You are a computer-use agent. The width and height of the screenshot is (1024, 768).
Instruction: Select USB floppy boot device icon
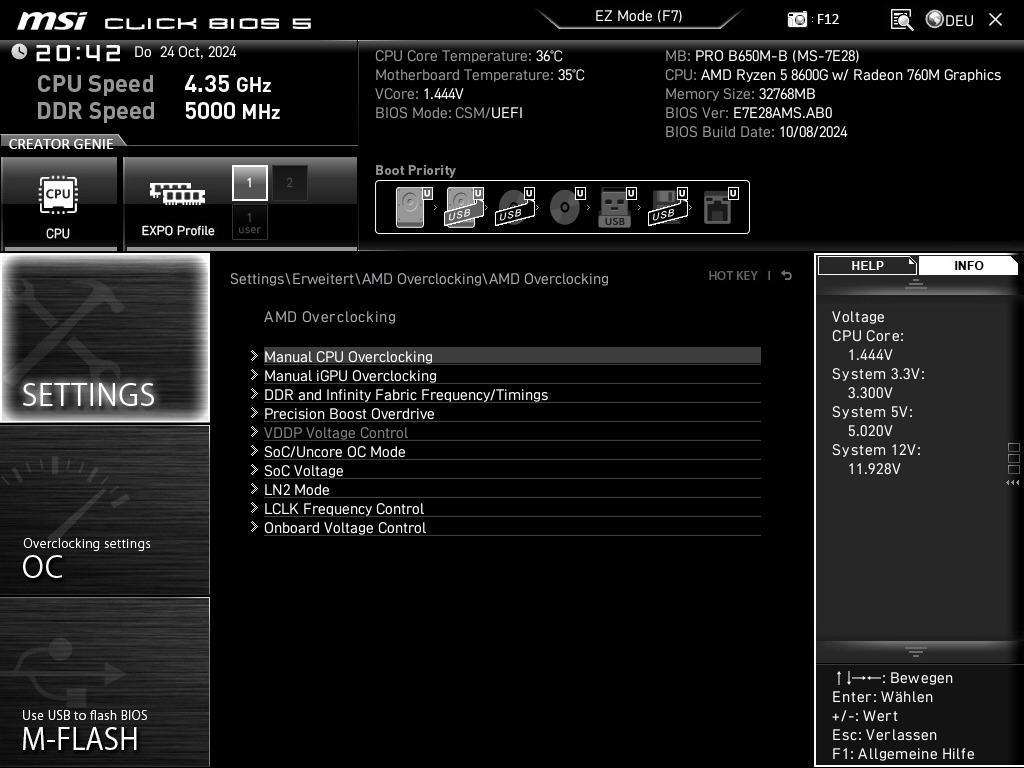click(x=668, y=207)
